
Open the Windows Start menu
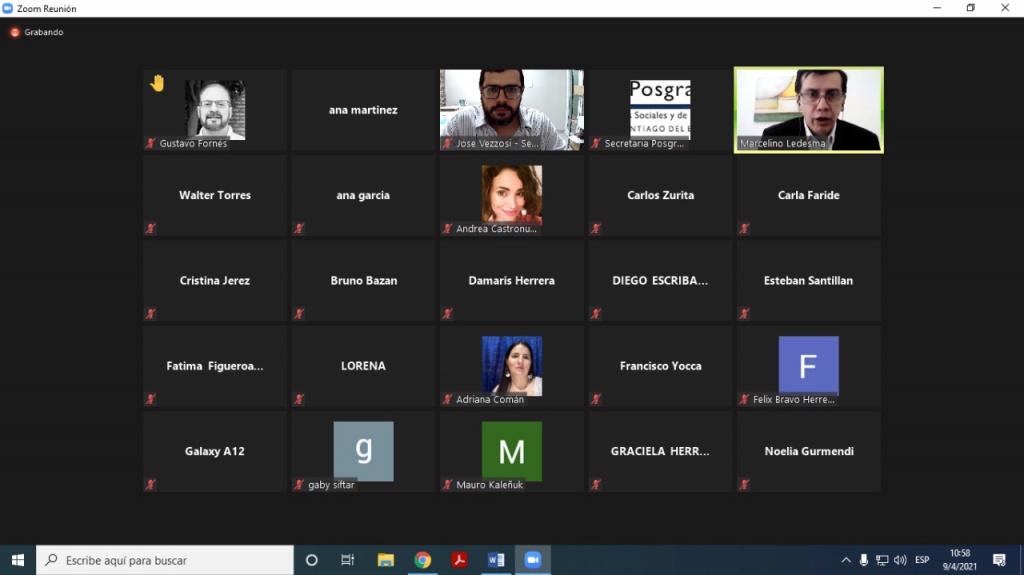pyautogui.click(x=18, y=560)
